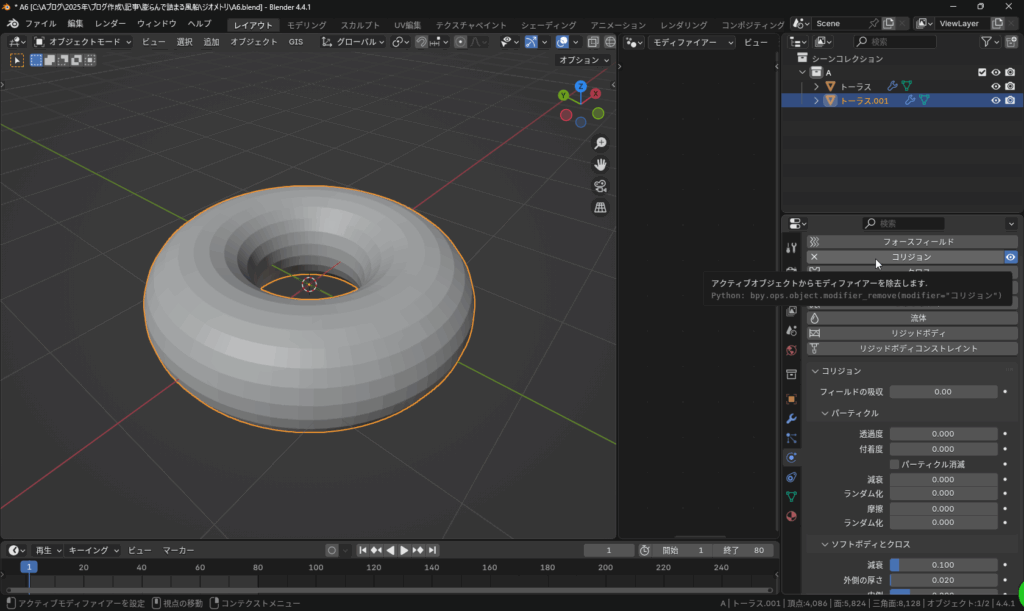Open the Material properties tab
This screenshot has width=1024, height=611.
coord(792,516)
